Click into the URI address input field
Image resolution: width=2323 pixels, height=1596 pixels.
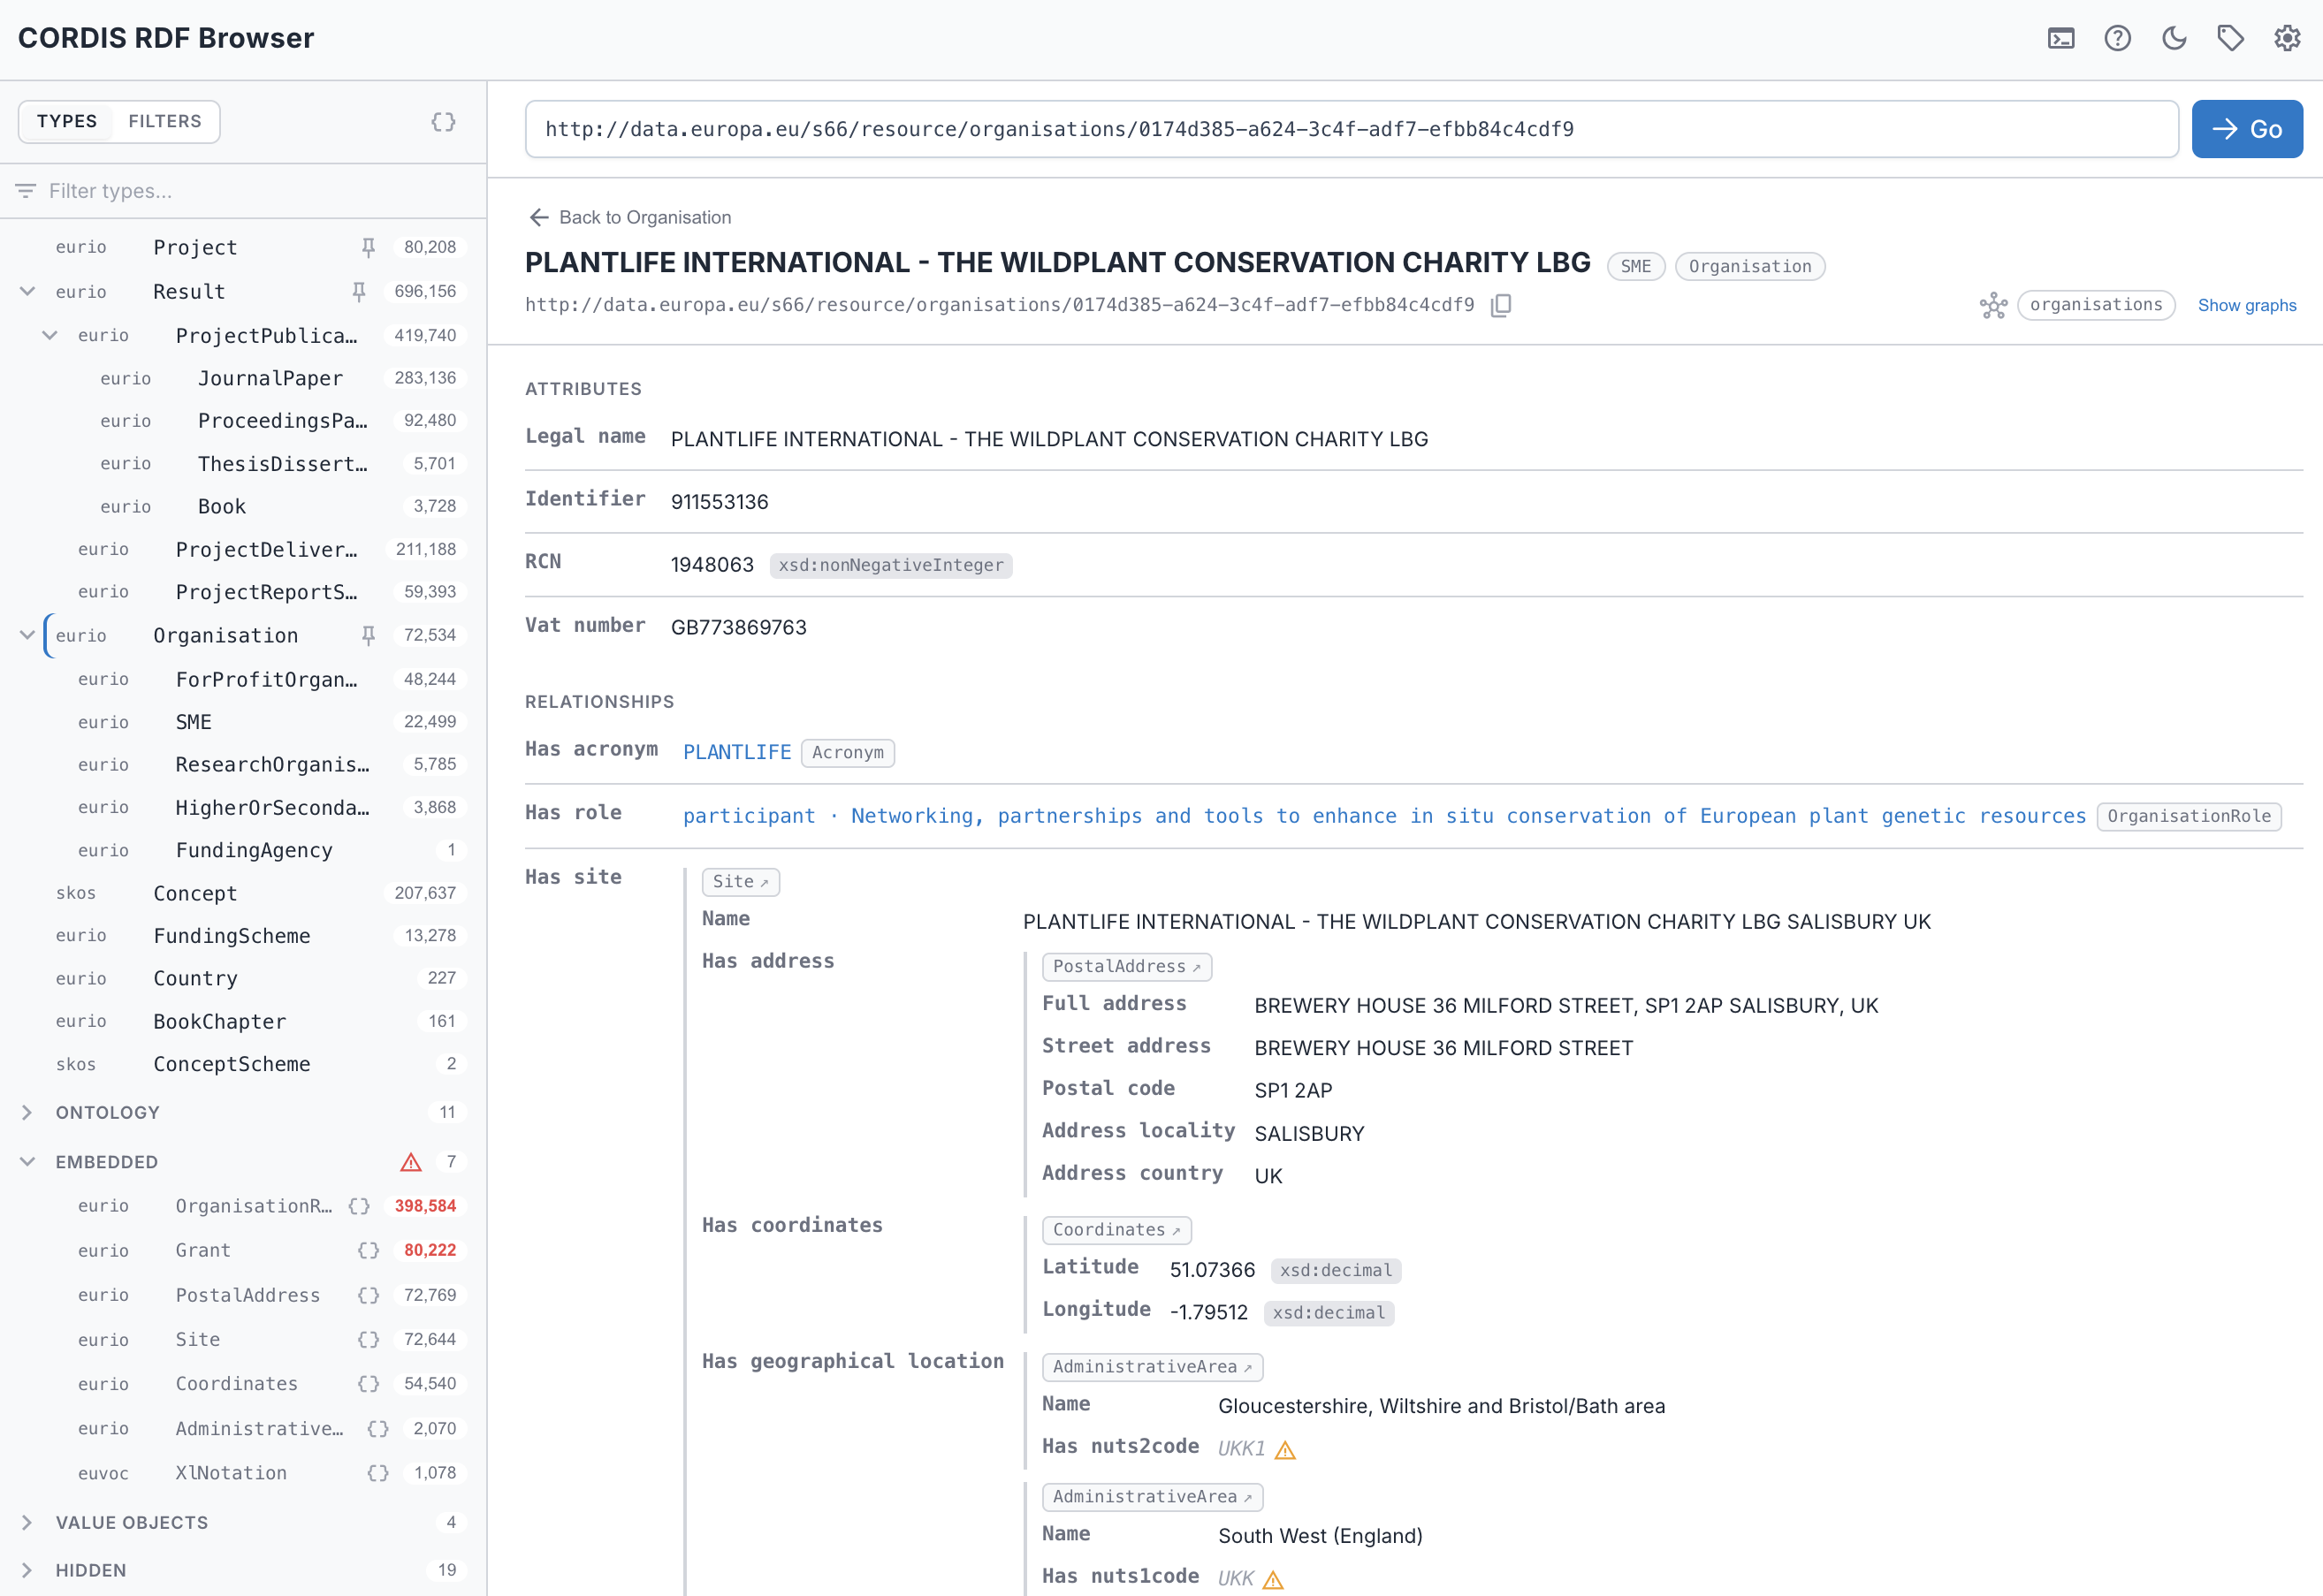[x=1351, y=129]
